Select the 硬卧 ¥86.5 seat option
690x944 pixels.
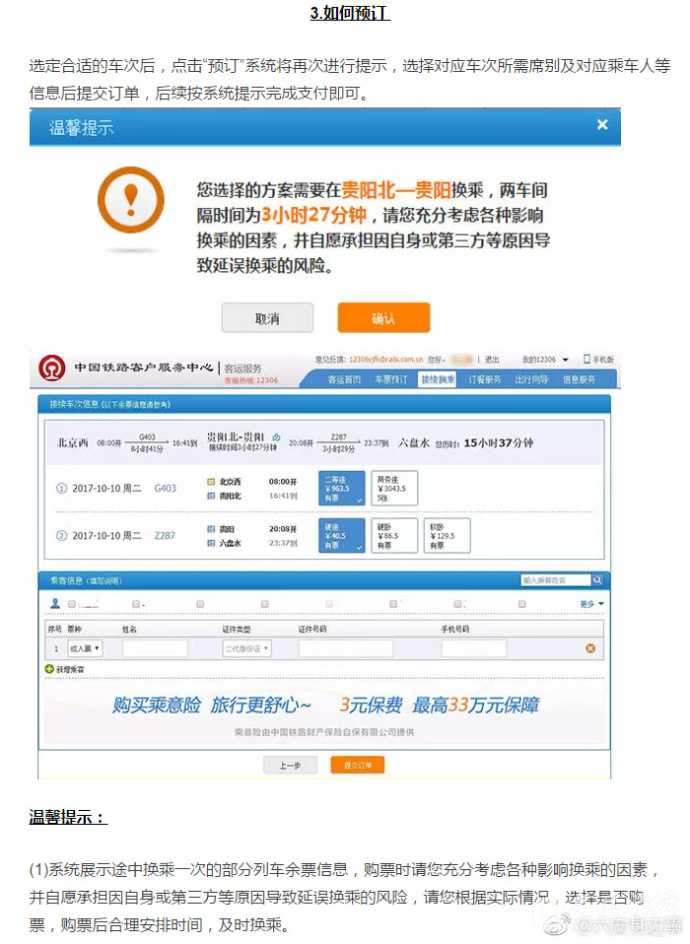click(x=393, y=536)
